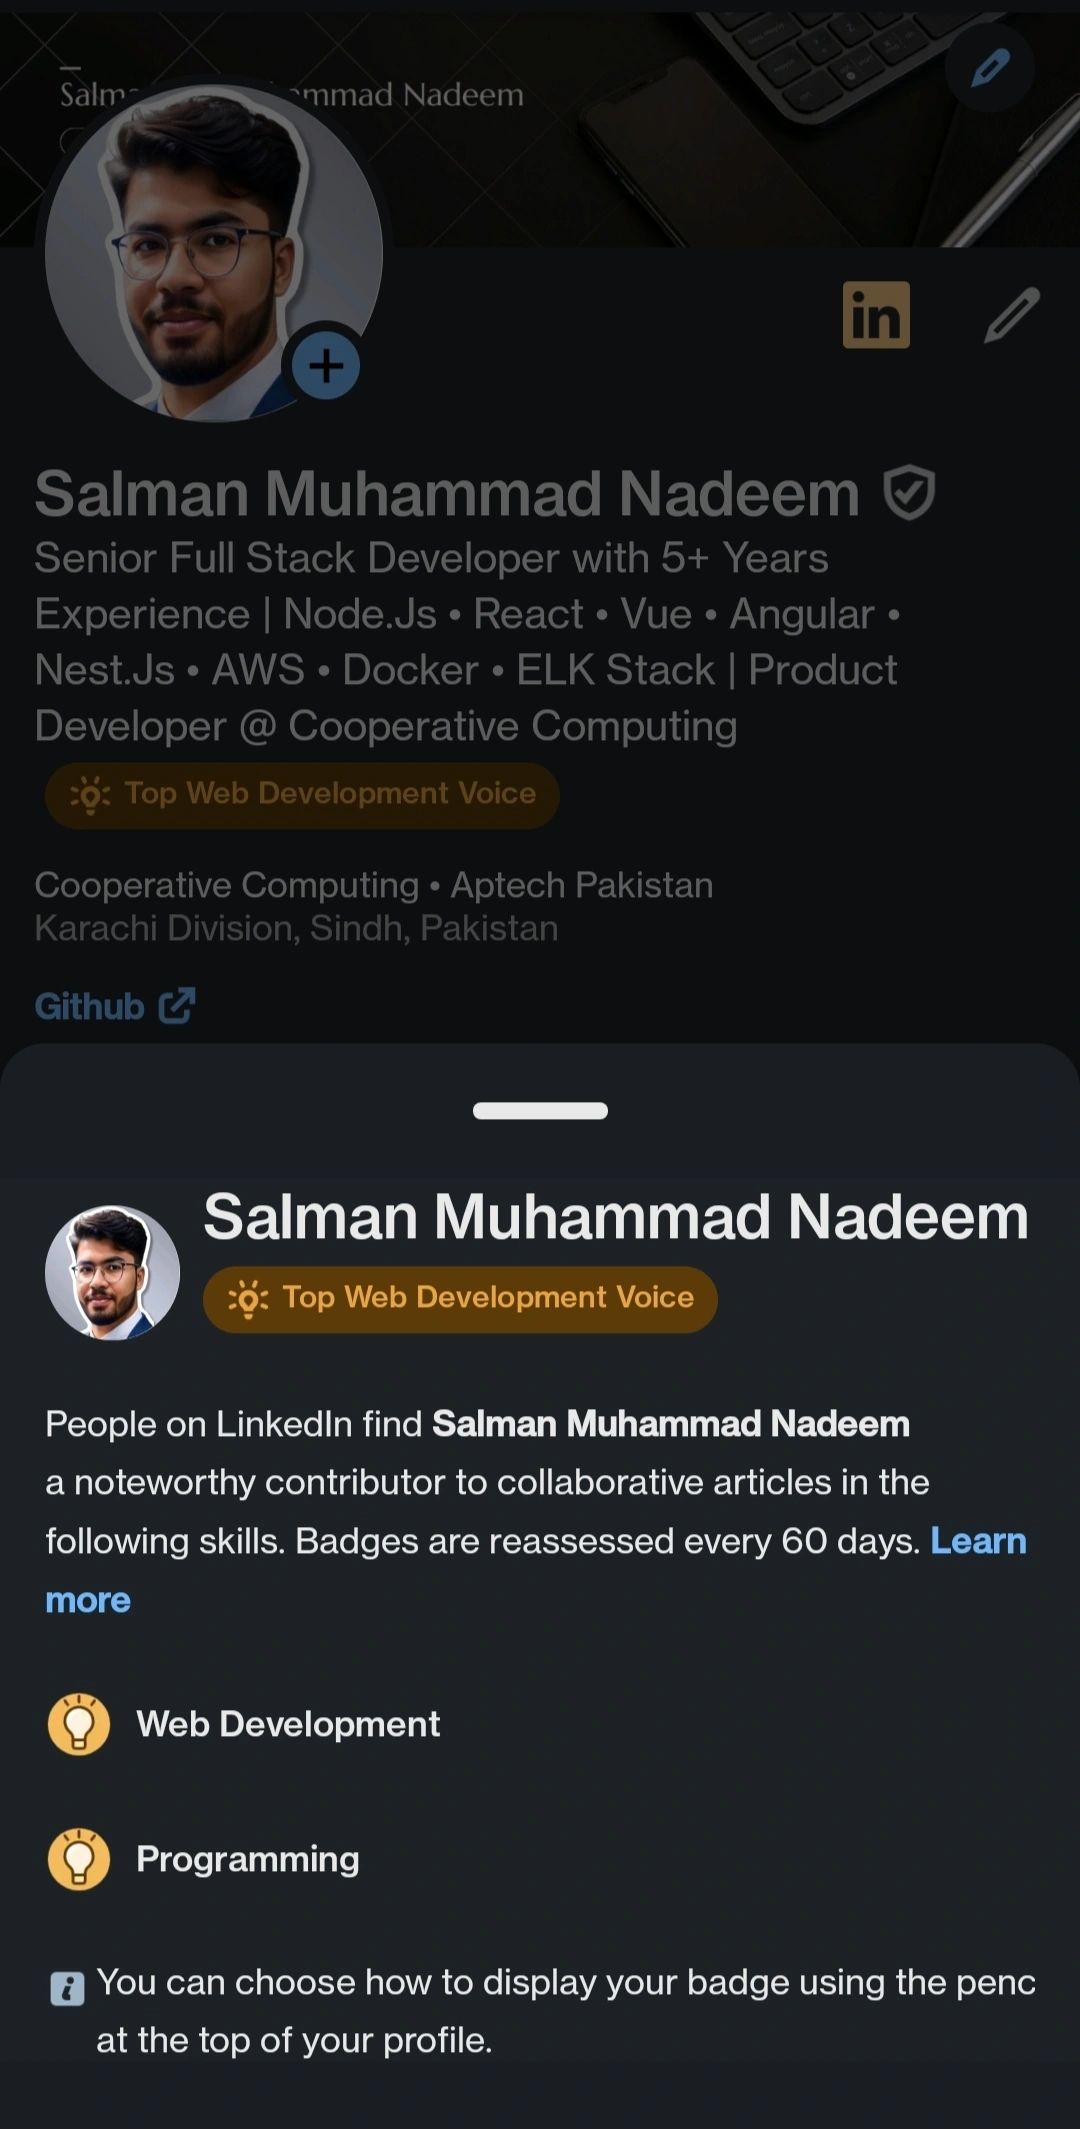Tap the gold LinkedIn Premium logo
The image size is (1080, 2129).
click(x=876, y=315)
